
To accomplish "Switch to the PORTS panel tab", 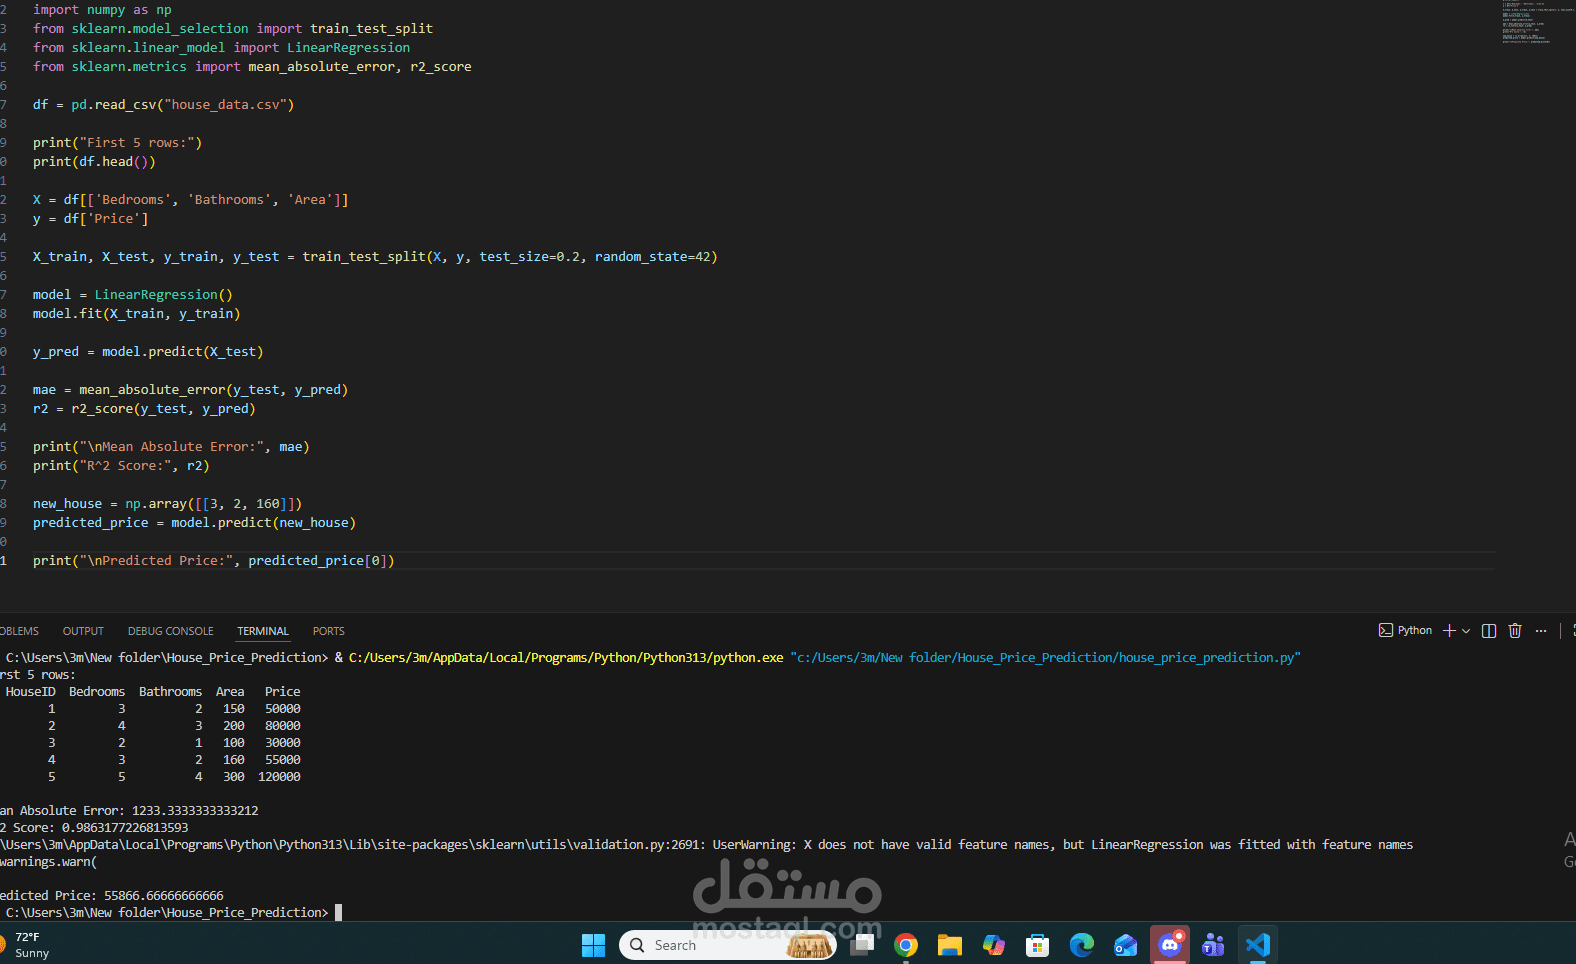I will point(328,631).
